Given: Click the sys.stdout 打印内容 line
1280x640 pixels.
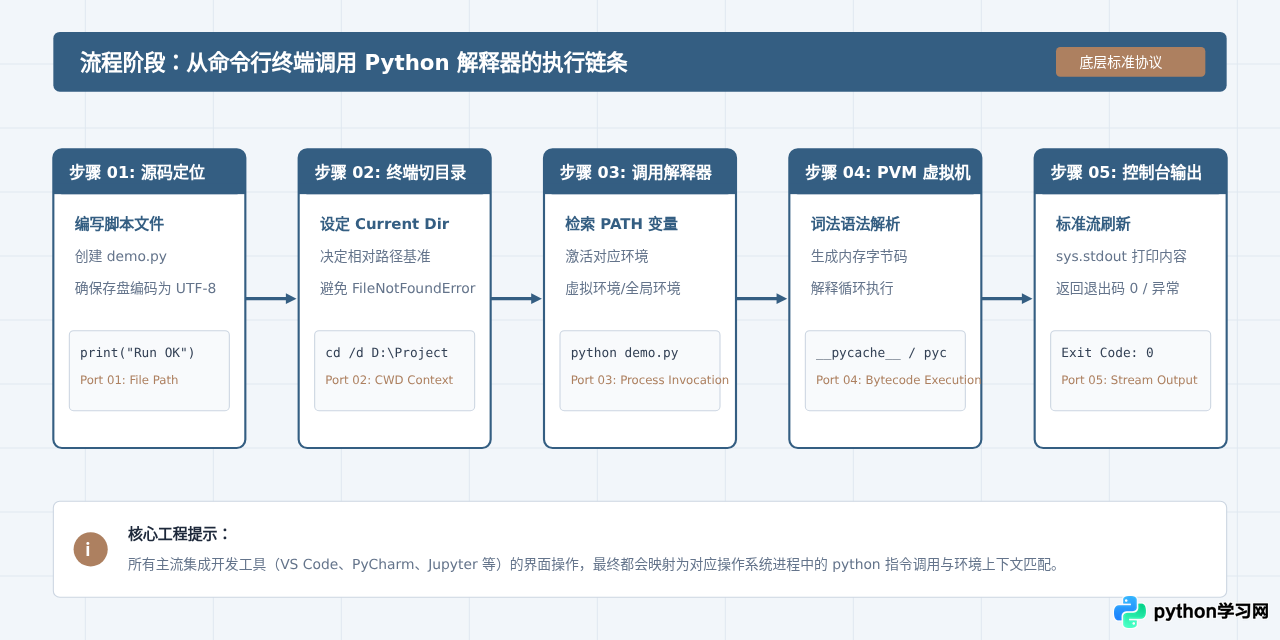Looking at the screenshot, I should [x=1121, y=256].
